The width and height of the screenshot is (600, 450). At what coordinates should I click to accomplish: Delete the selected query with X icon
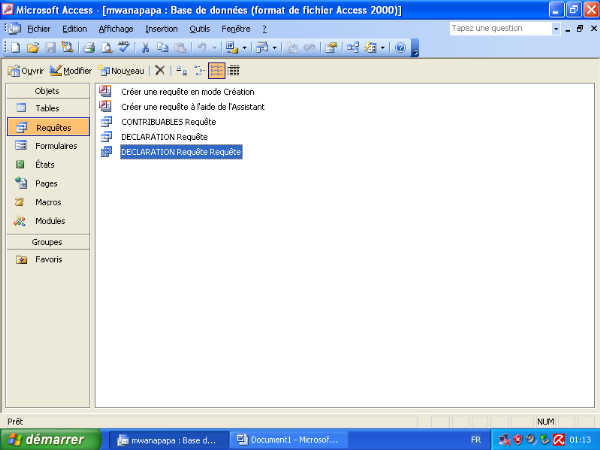click(x=160, y=70)
